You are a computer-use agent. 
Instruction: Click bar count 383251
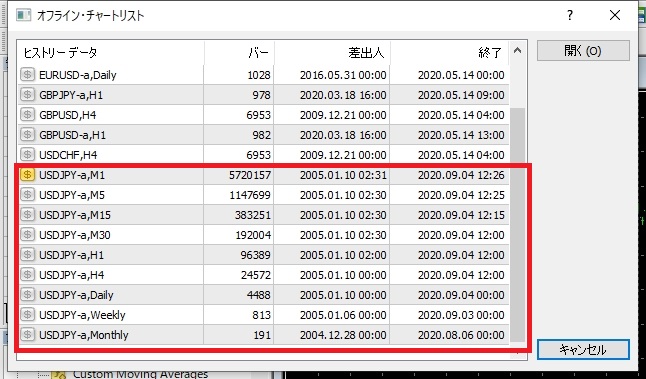point(253,215)
